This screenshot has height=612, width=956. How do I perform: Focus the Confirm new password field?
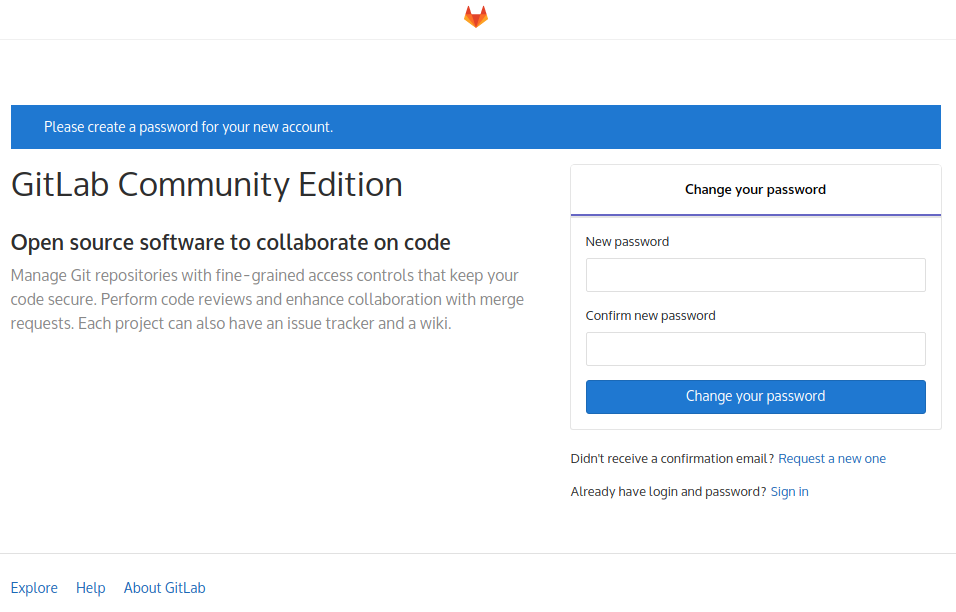(x=755, y=349)
